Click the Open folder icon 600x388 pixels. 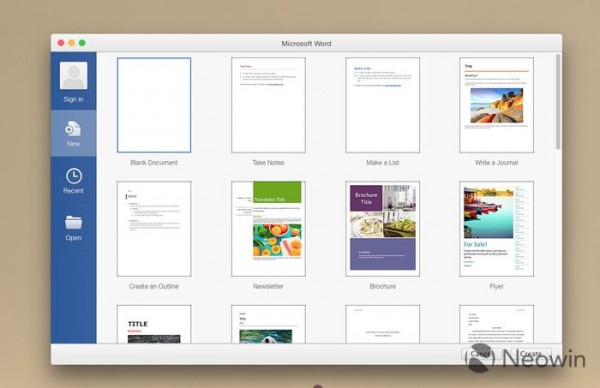pyautogui.click(x=73, y=223)
